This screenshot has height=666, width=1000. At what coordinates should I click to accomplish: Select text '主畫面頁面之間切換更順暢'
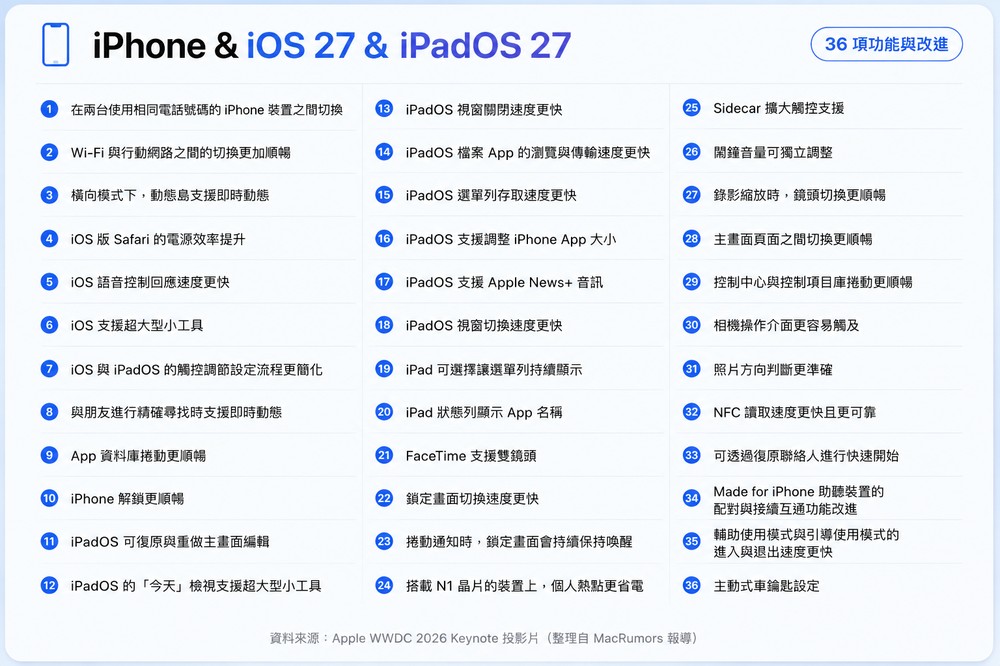click(x=793, y=239)
